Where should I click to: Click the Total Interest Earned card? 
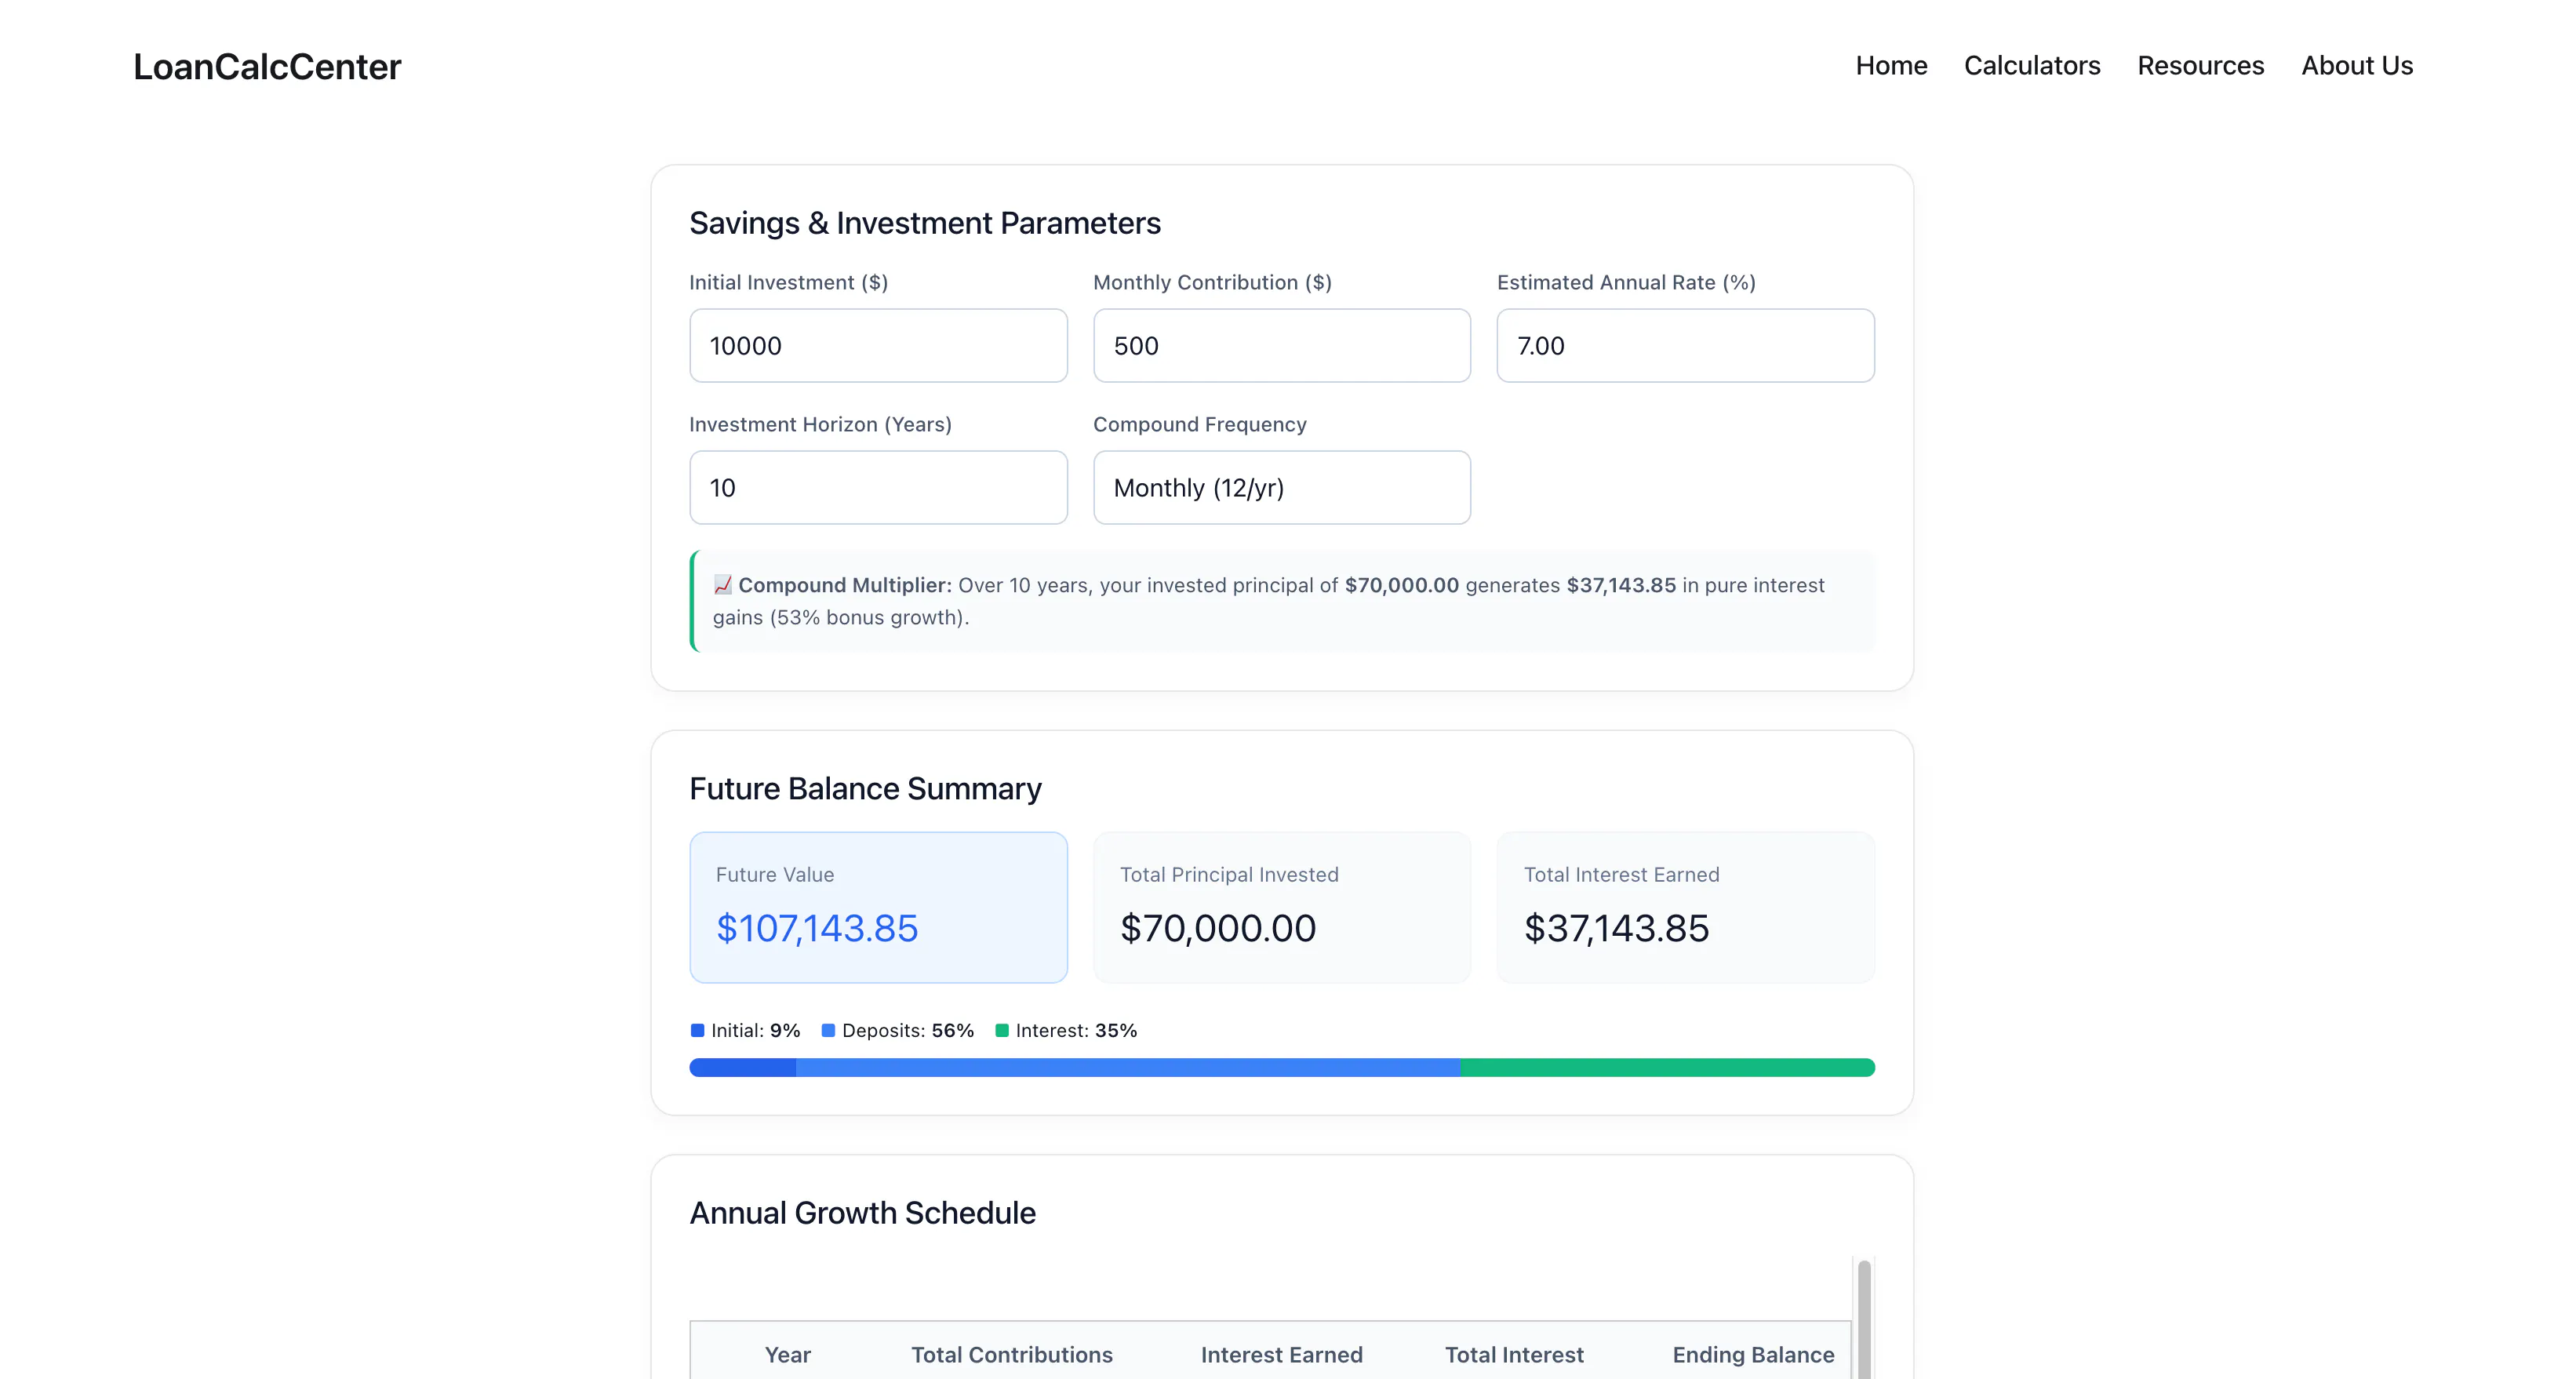pos(1685,907)
